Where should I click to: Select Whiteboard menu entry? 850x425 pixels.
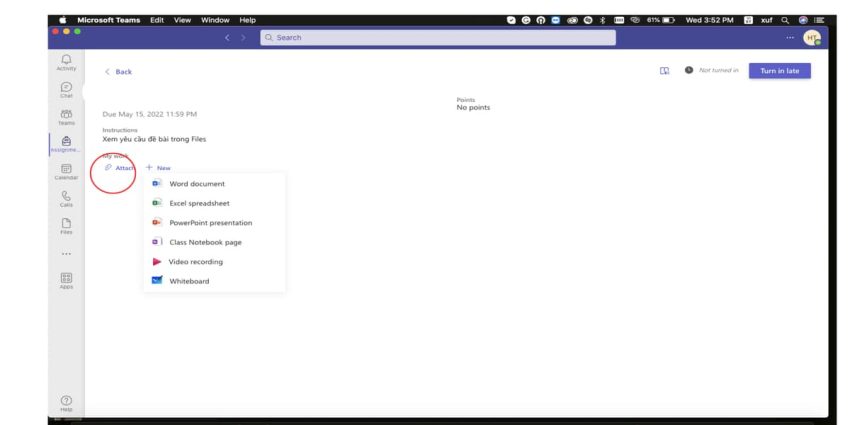point(215,281)
